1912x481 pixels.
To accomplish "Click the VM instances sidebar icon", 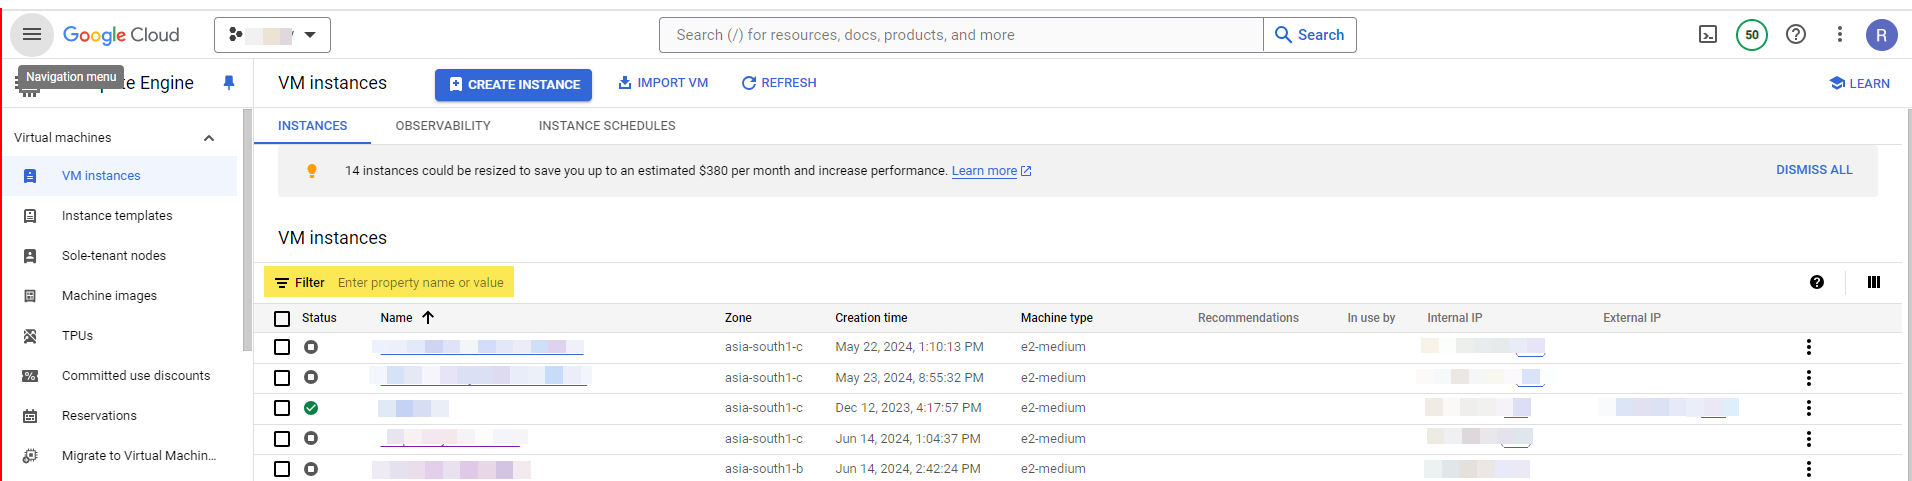I will [30, 176].
